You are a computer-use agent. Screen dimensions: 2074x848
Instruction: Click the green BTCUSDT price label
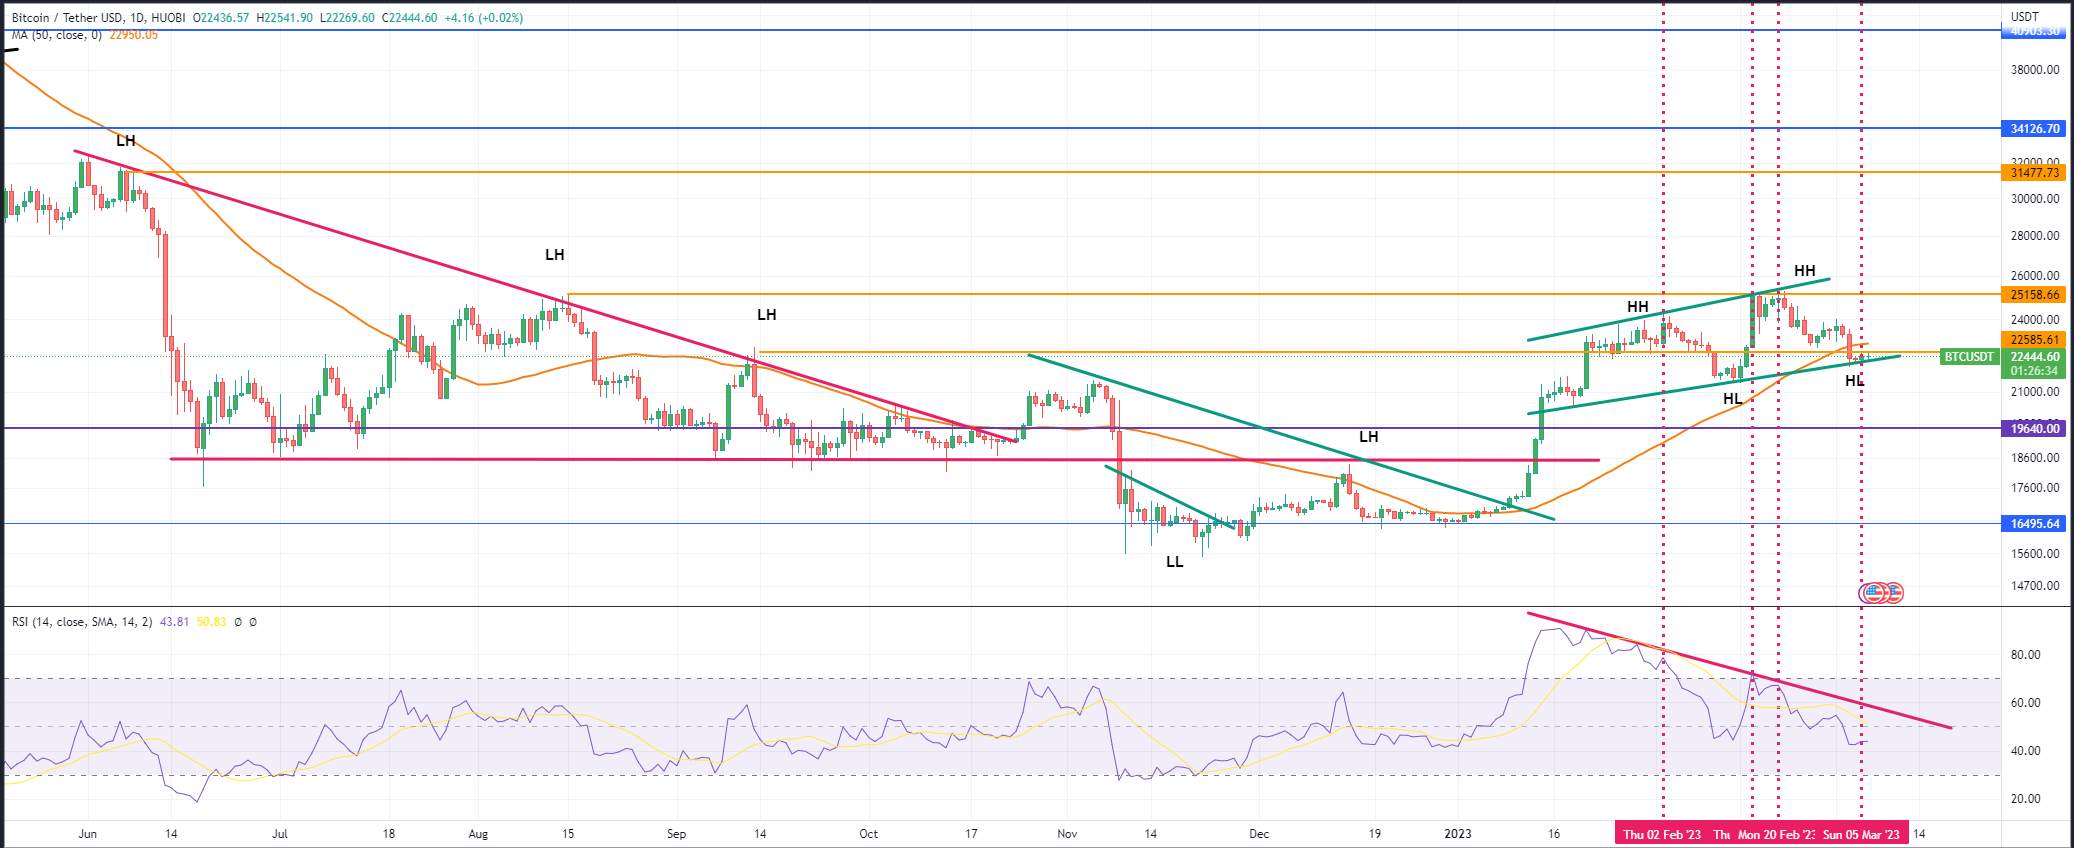[1967, 357]
